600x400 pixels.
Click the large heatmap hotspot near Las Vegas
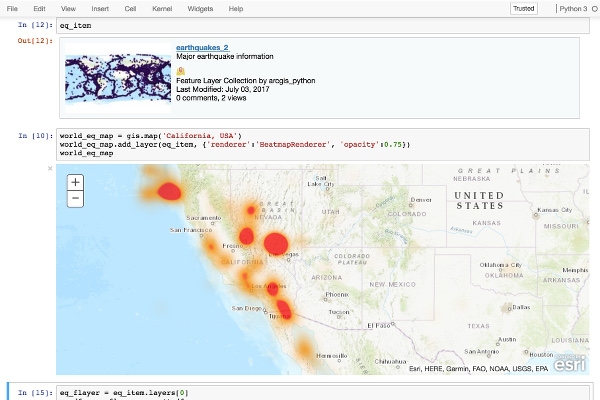tap(276, 243)
